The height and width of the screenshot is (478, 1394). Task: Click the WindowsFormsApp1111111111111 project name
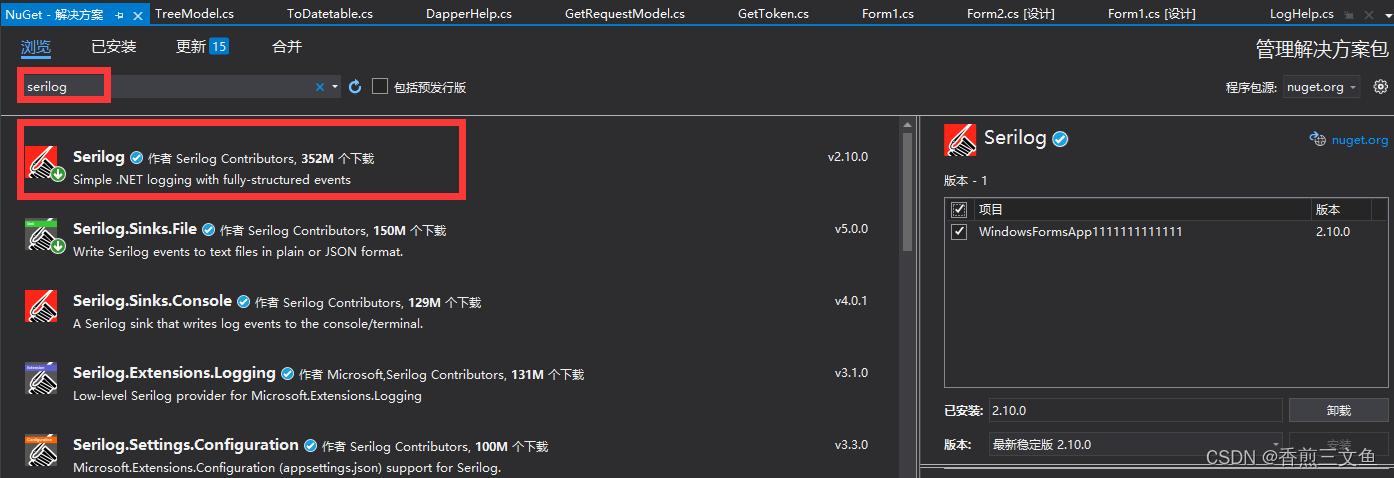point(1081,231)
